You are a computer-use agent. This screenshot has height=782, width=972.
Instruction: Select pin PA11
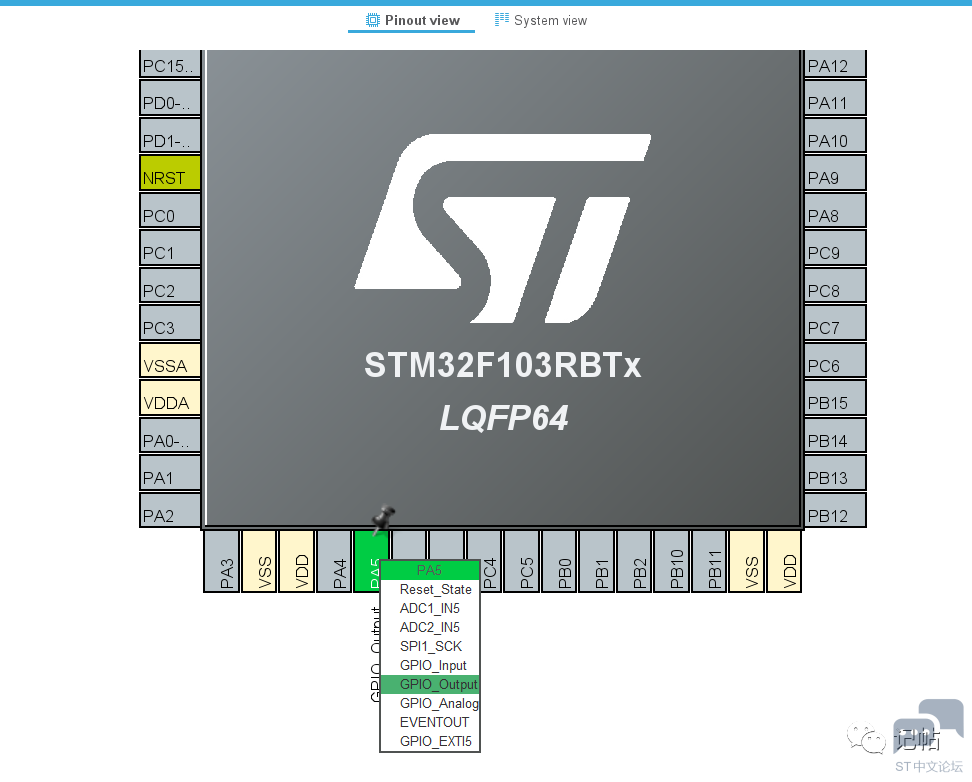[x=835, y=97]
